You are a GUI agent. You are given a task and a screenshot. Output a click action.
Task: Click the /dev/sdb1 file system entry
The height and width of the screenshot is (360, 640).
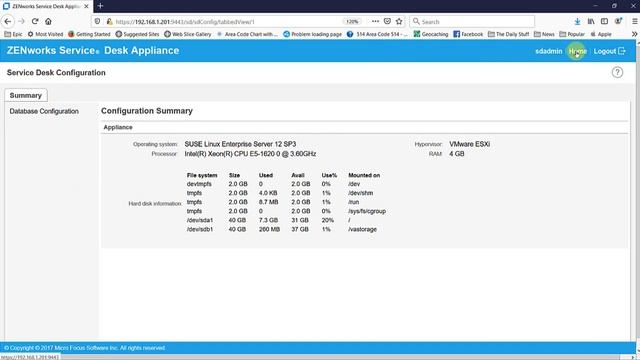coord(200,229)
